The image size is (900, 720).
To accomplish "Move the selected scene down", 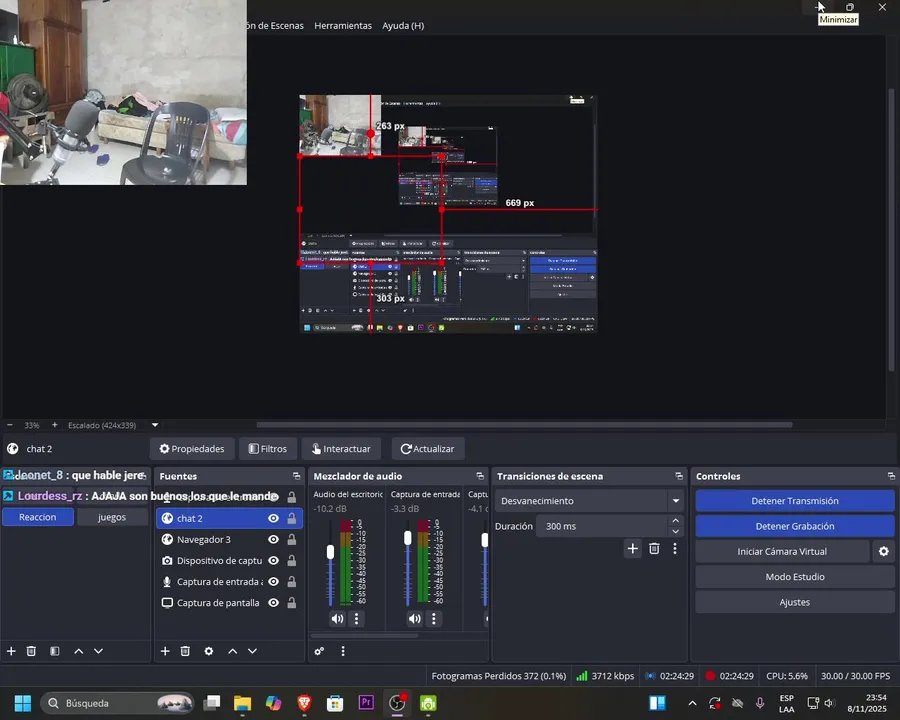I will [x=99, y=651].
